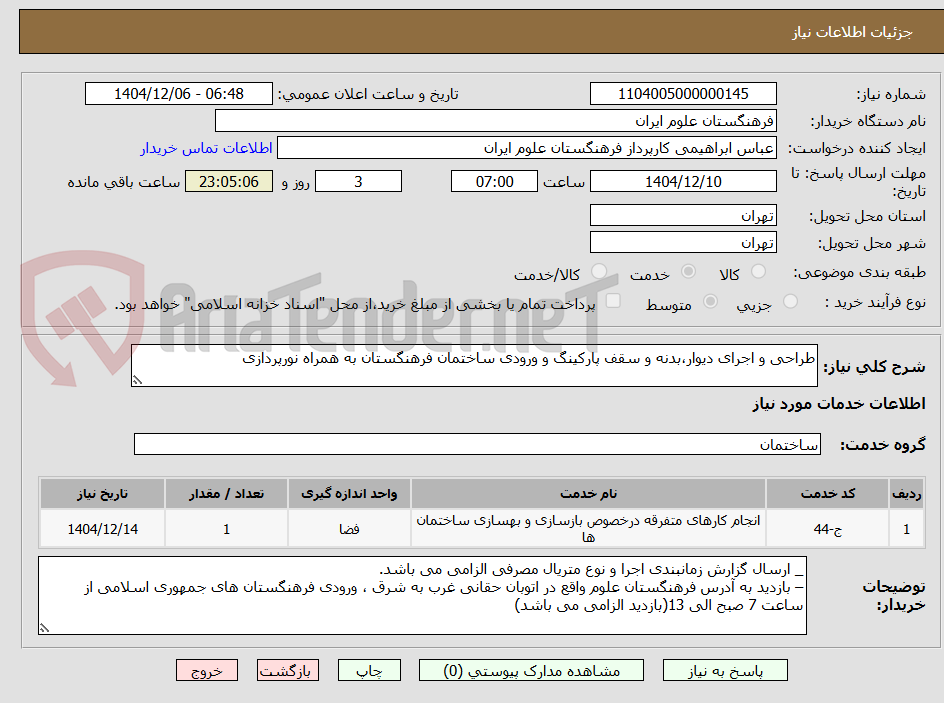Click the need date cell 1404/12/14
The image size is (944, 703).
(x=102, y=528)
